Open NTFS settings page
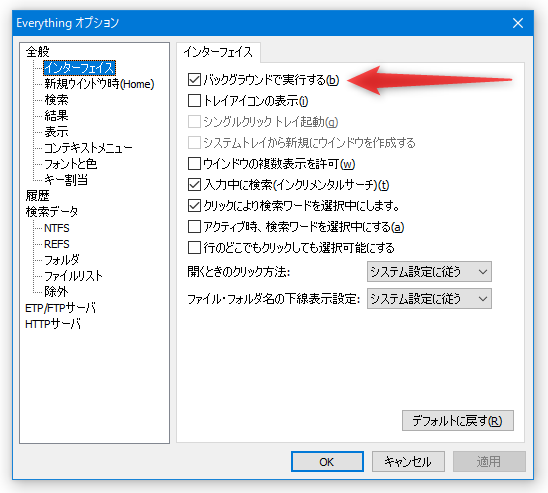This screenshot has width=548, height=493. tap(57, 228)
